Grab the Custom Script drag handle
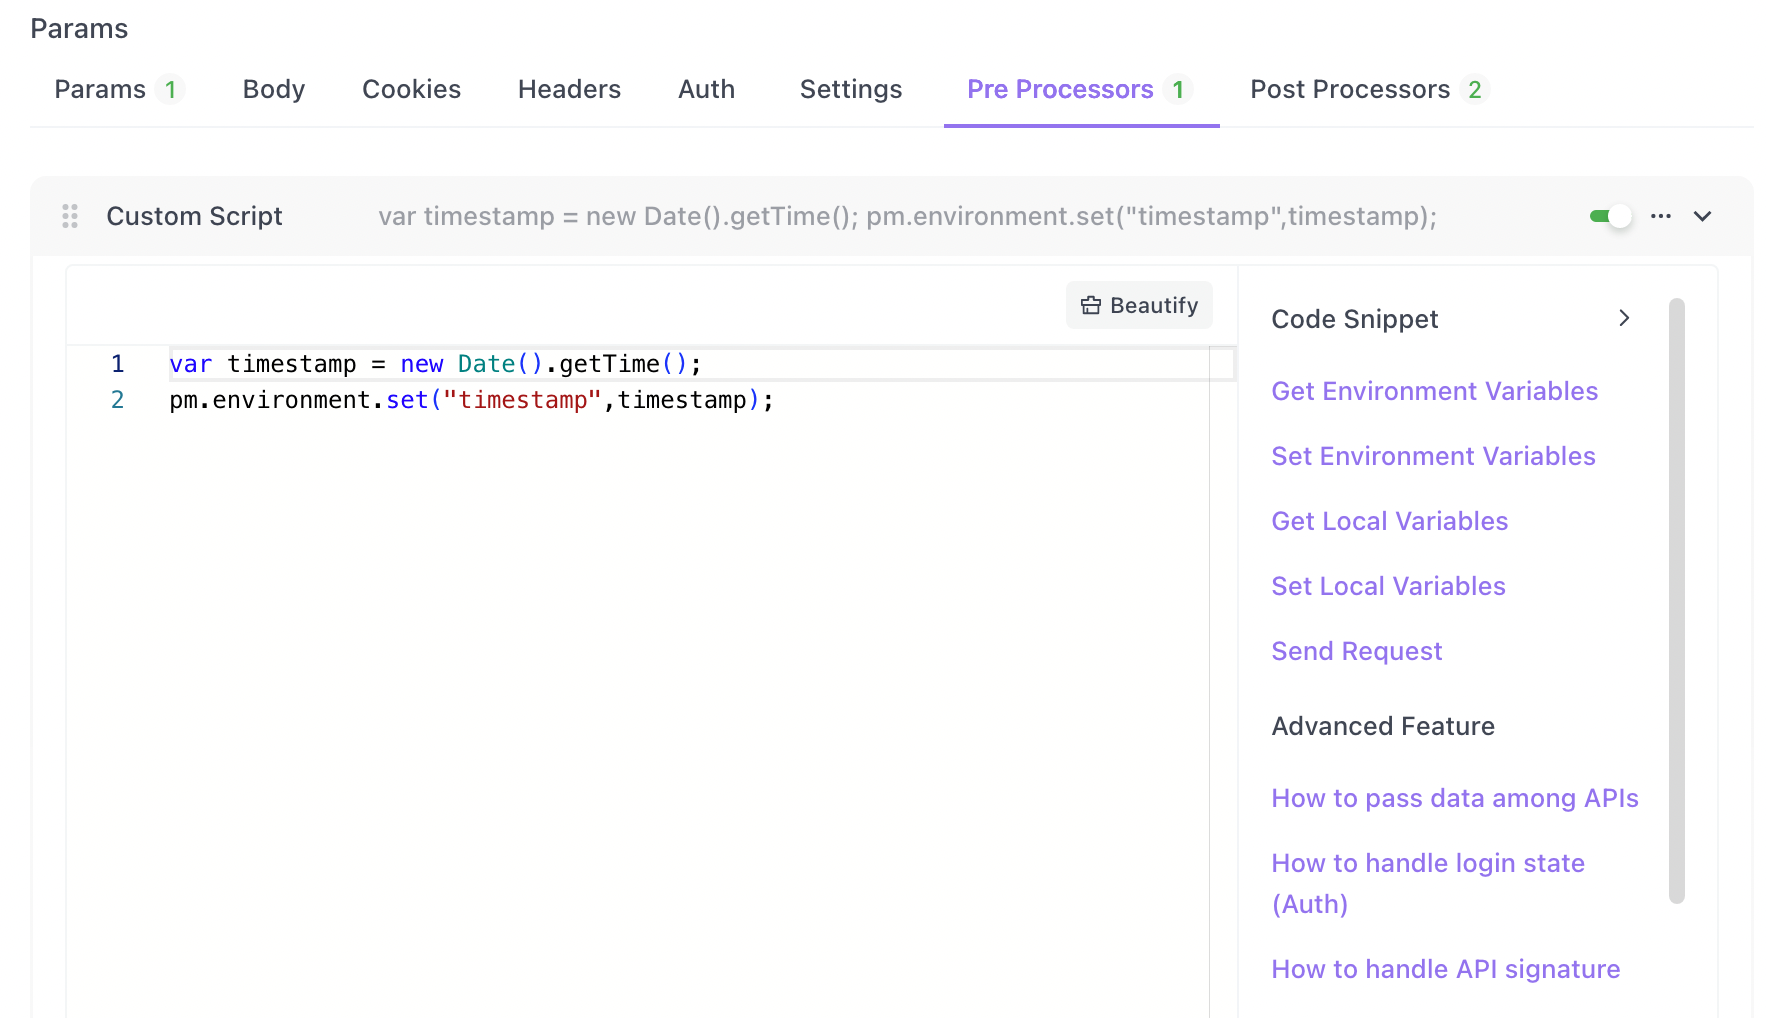 pyautogui.click(x=70, y=216)
